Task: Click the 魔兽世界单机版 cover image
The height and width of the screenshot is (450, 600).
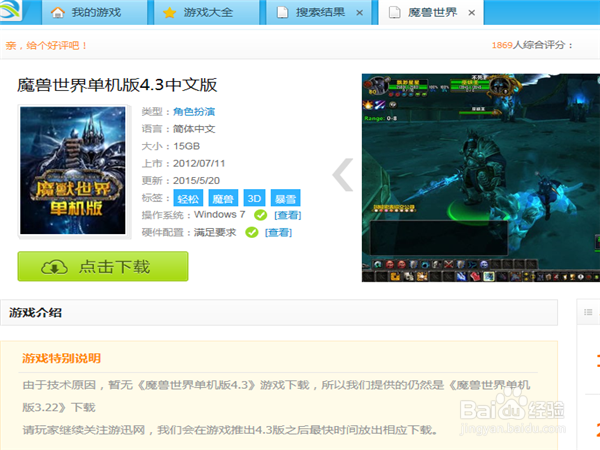Action: (x=73, y=170)
